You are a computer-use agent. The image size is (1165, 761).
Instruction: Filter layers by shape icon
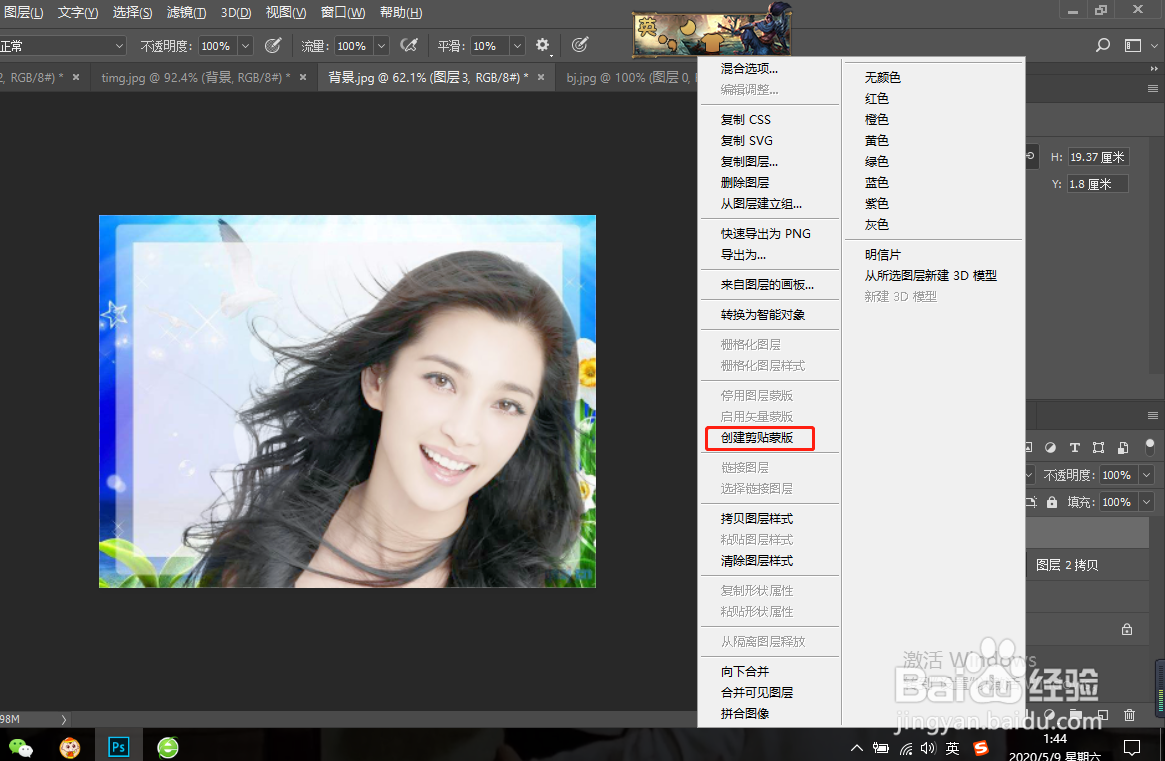(x=1098, y=447)
